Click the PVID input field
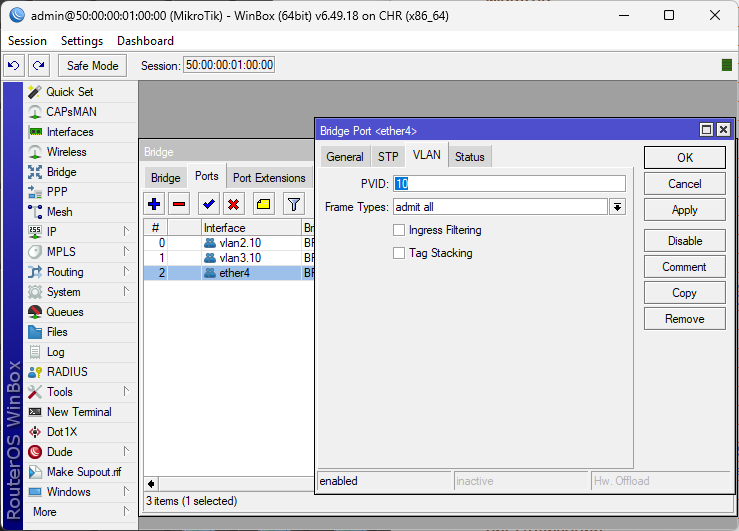The height and width of the screenshot is (531, 739). coord(509,184)
